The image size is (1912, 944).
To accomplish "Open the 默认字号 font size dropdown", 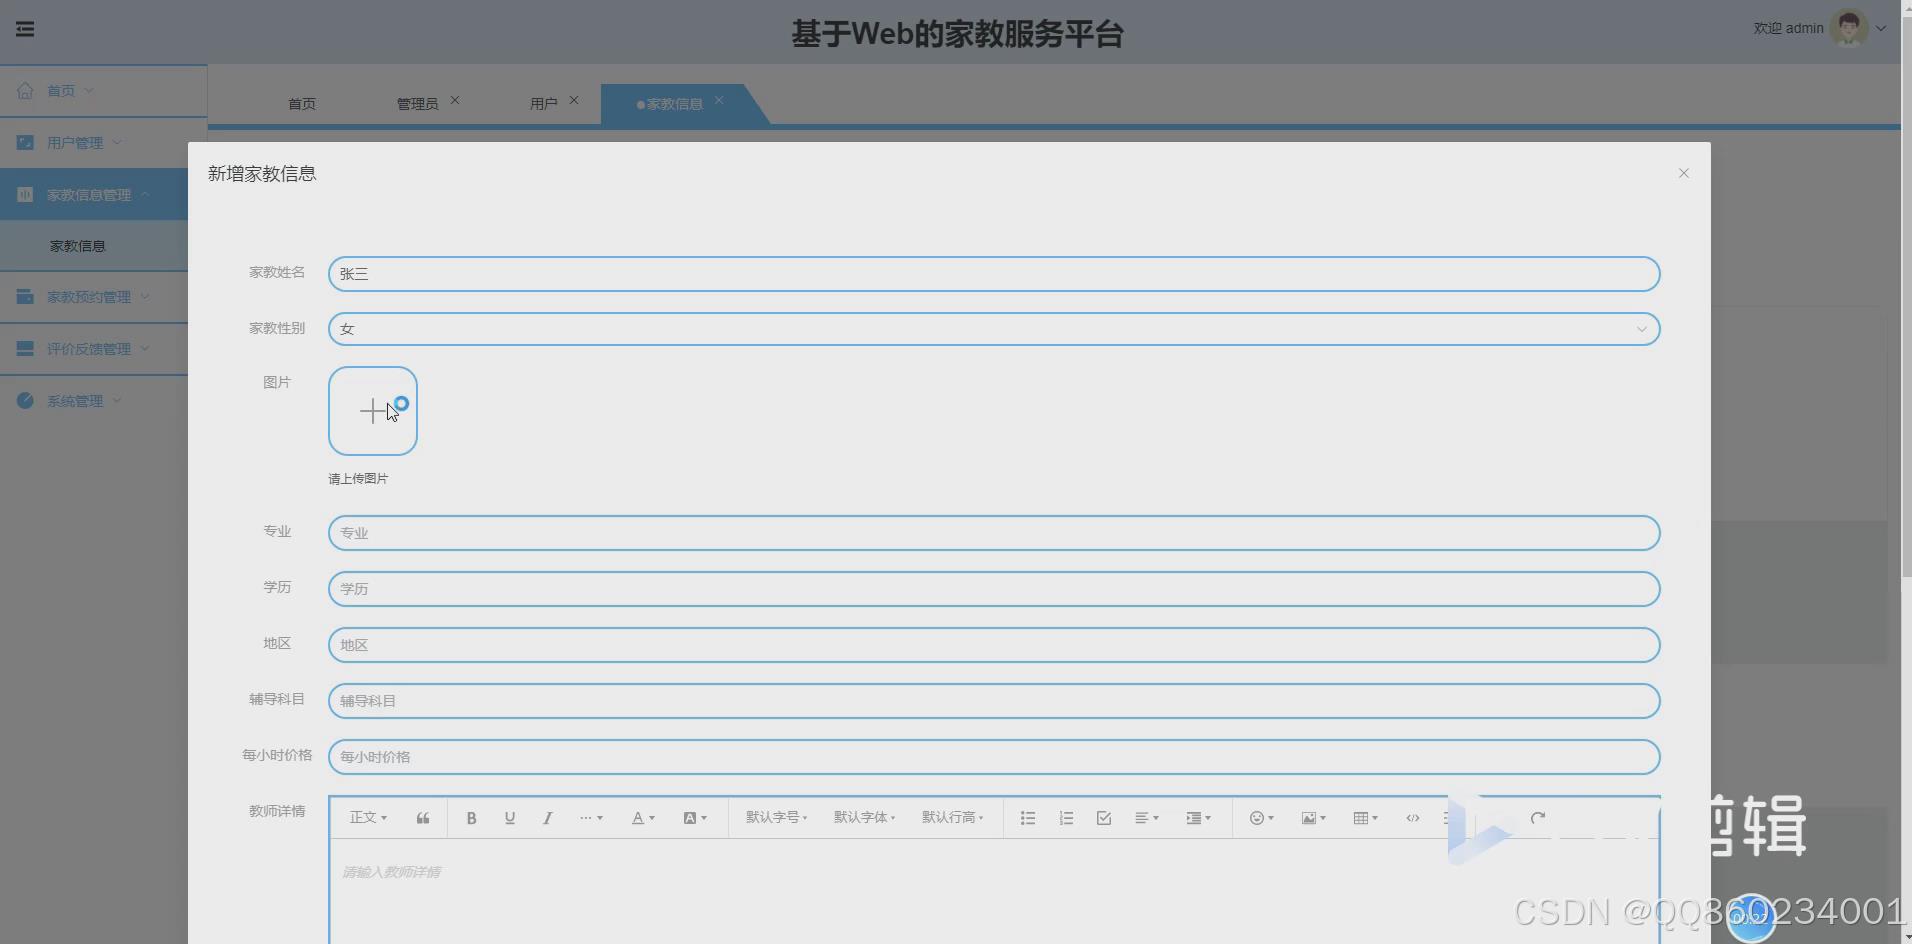I will pos(776,818).
